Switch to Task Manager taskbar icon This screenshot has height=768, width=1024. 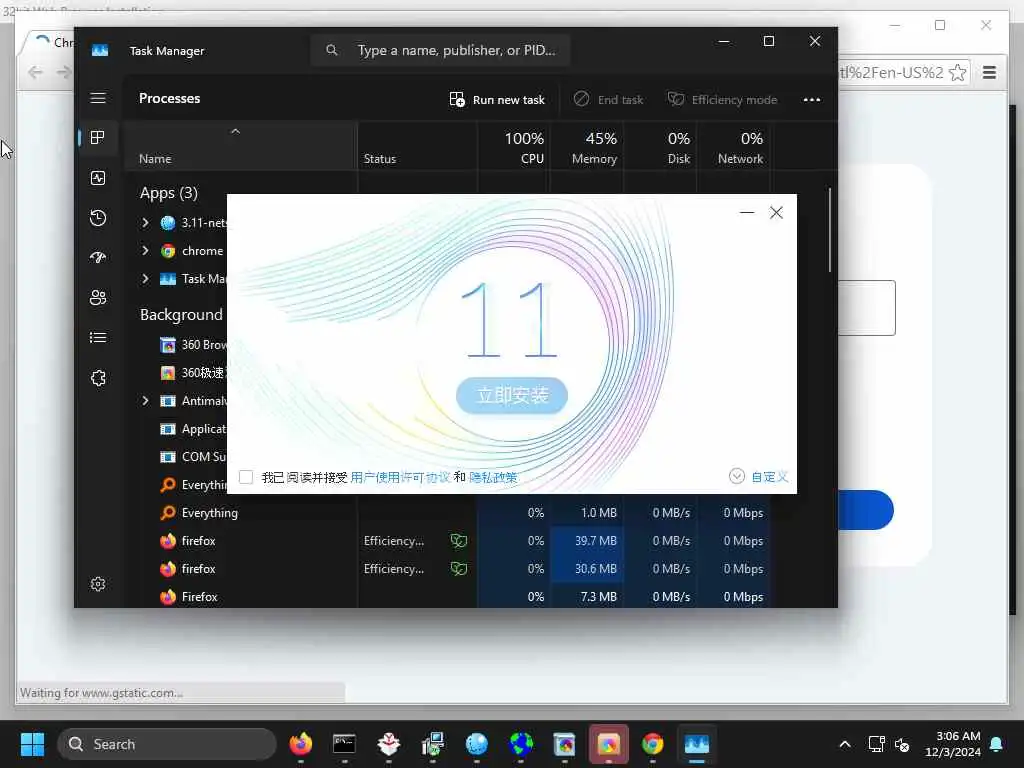[x=697, y=744]
